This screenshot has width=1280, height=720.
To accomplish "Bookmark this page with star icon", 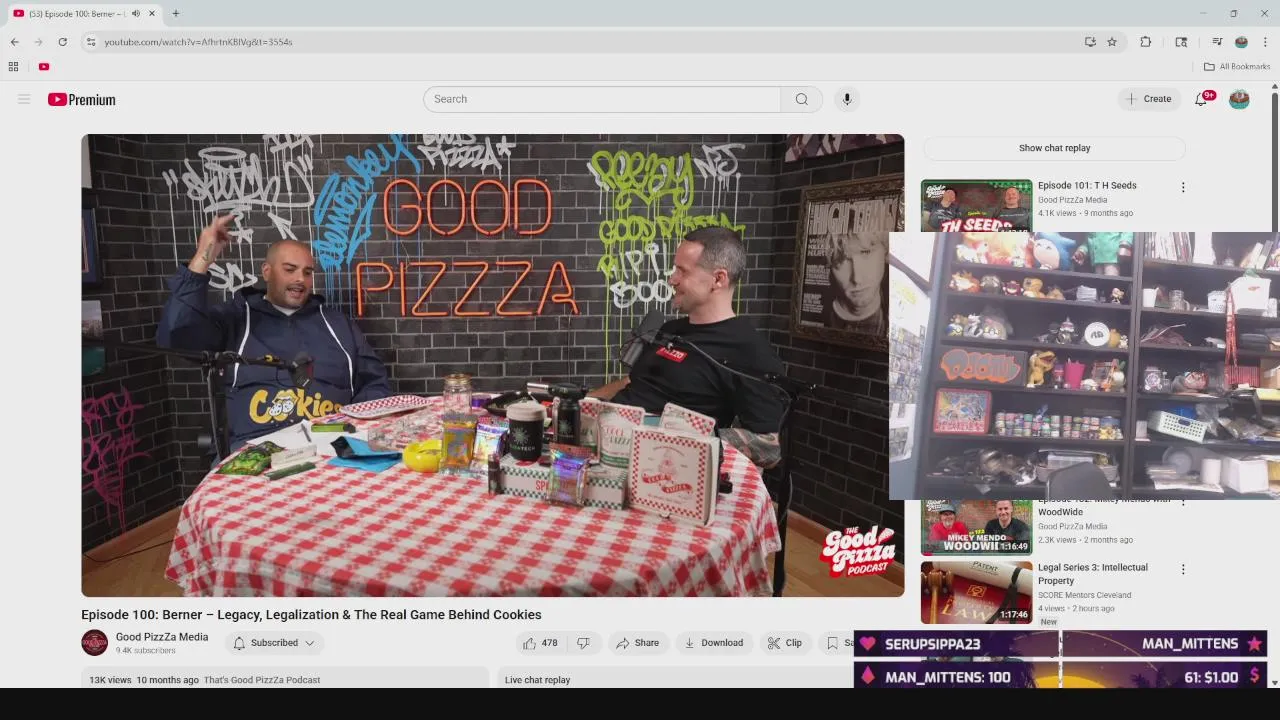I will click(x=1112, y=42).
